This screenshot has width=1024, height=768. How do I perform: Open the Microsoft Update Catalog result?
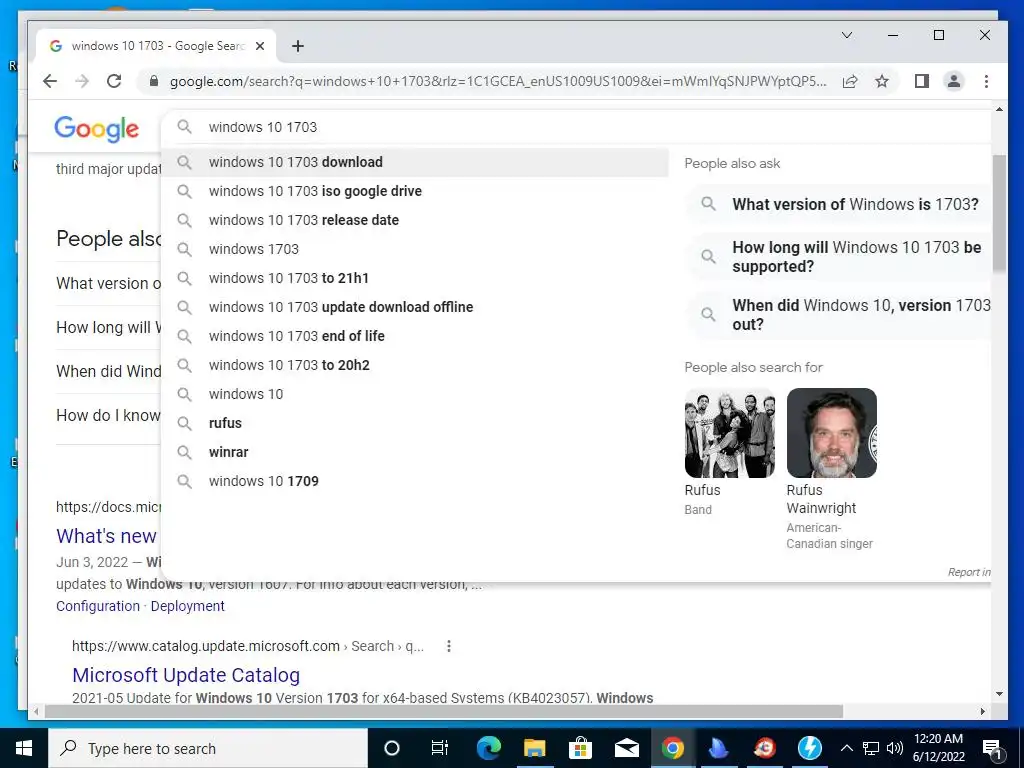[x=186, y=675]
